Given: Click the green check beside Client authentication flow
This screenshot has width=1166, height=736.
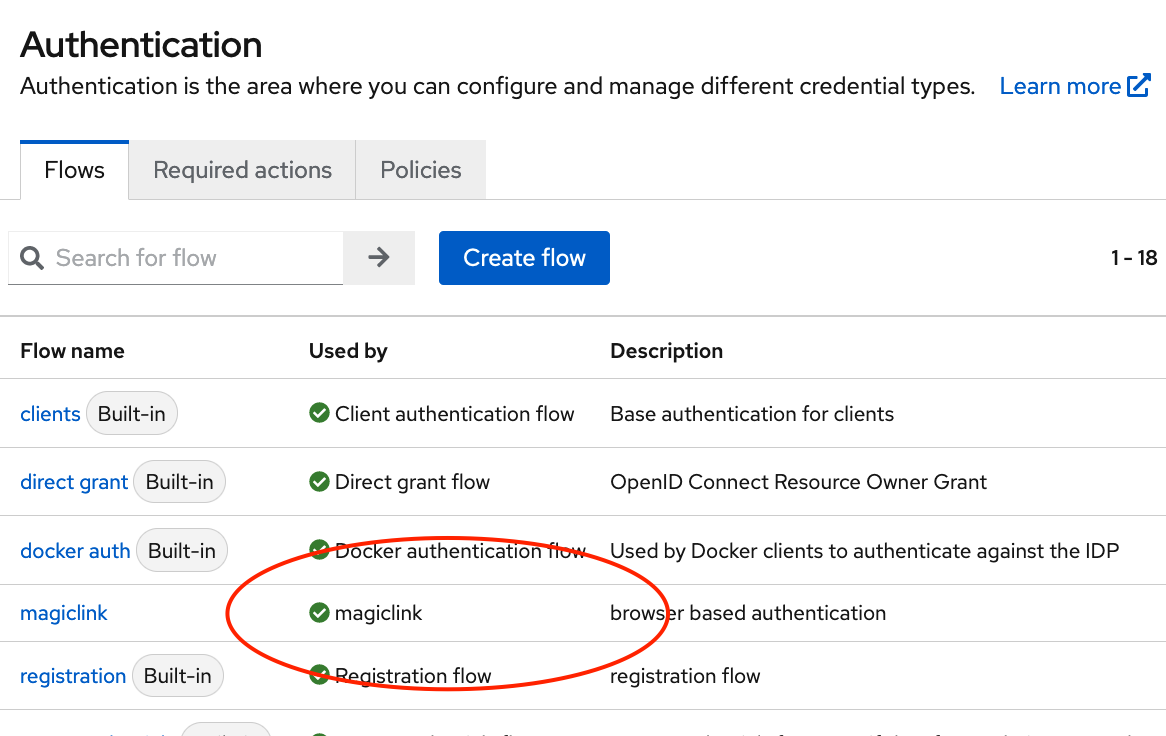Looking at the screenshot, I should 319,413.
